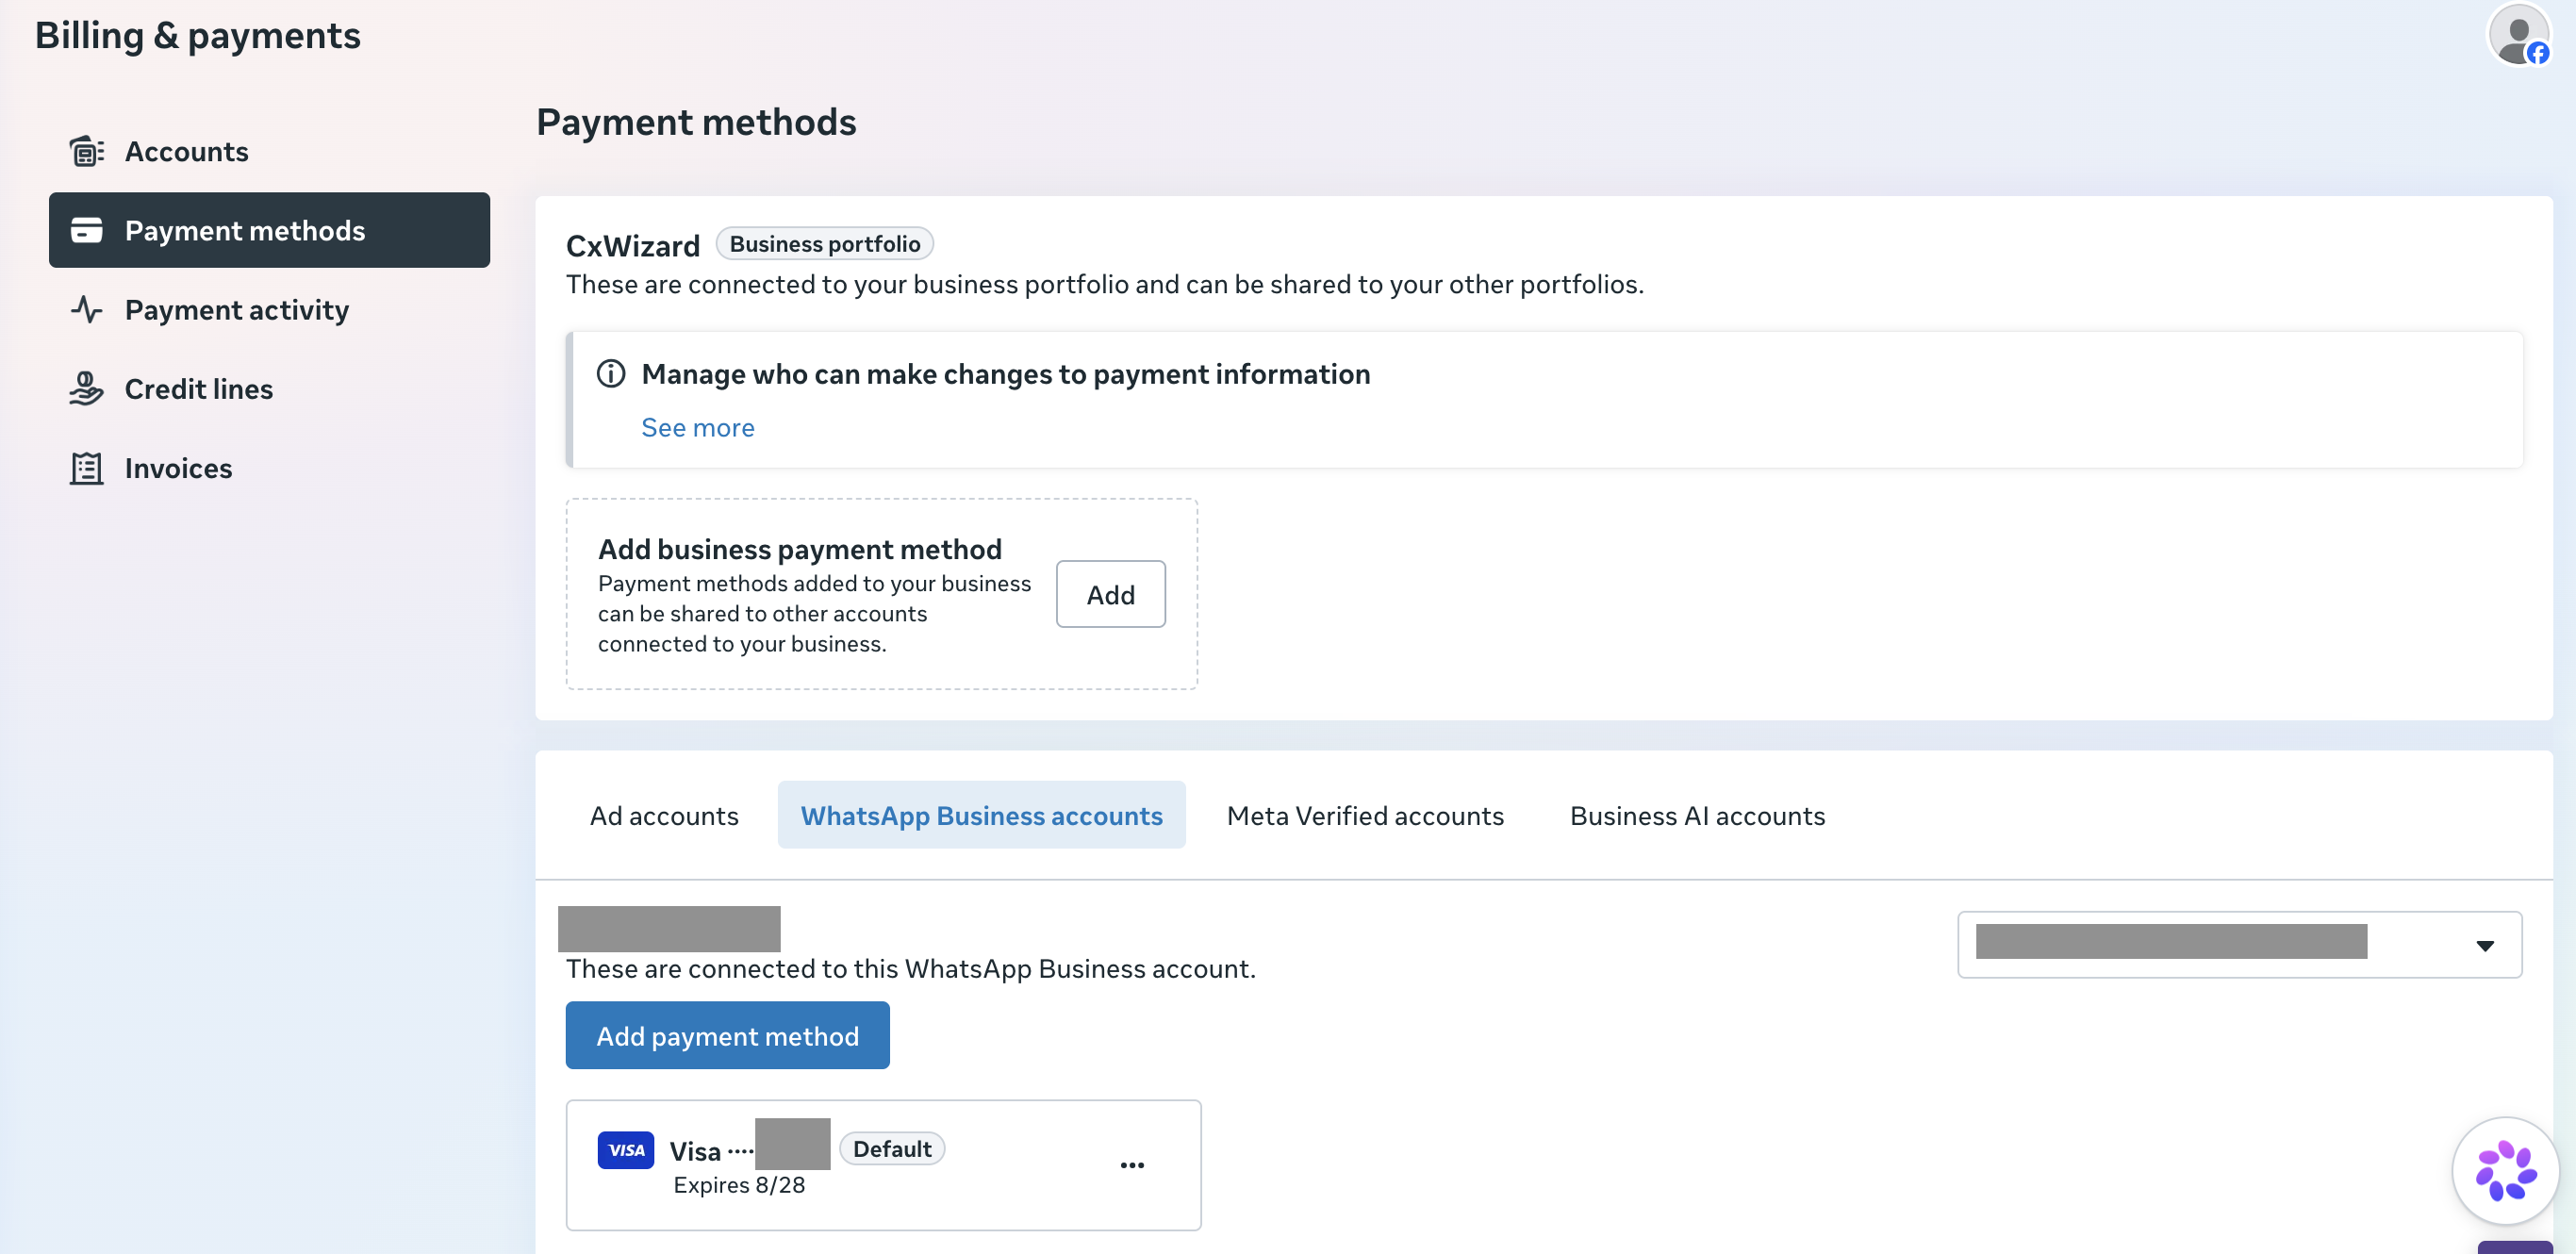Select Payment methods in sidebar

[269, 230]
